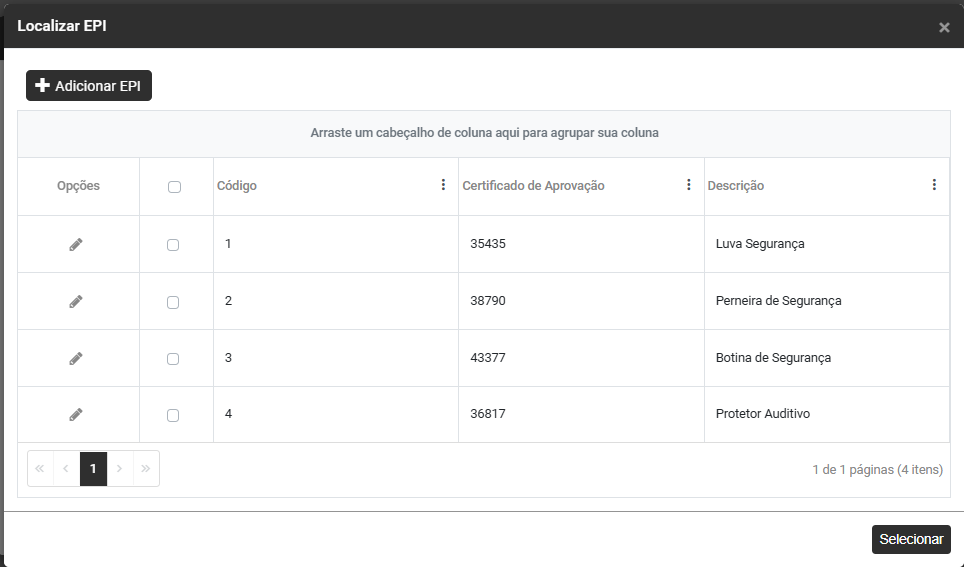Open Código column options menu
This screenshot has height=567, width=964.
pyautogui.click(x=443, y=185)
